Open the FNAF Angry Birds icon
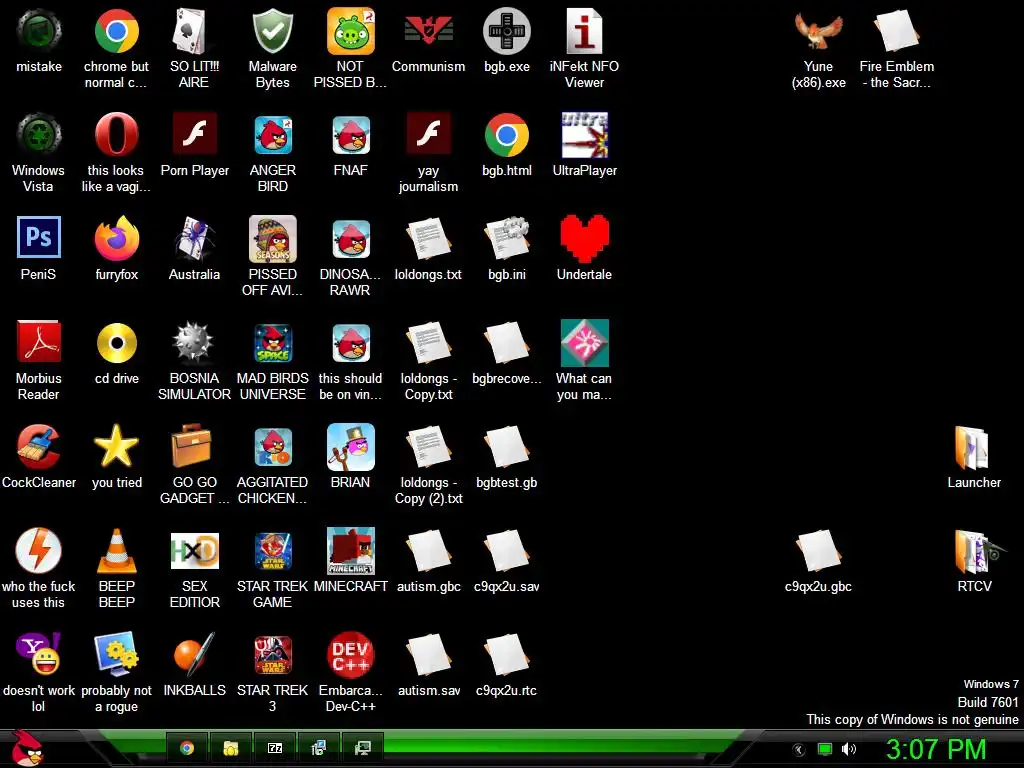 [350, 135]
